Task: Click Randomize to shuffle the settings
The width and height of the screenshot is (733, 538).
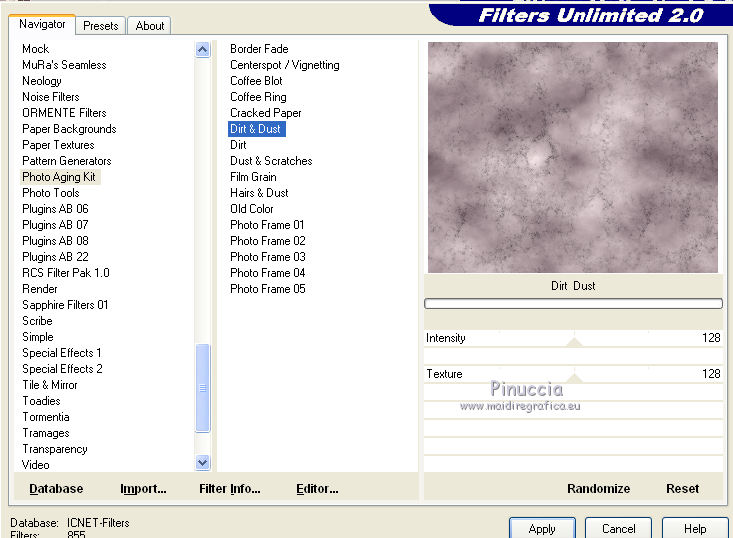Action: point(598,488)
